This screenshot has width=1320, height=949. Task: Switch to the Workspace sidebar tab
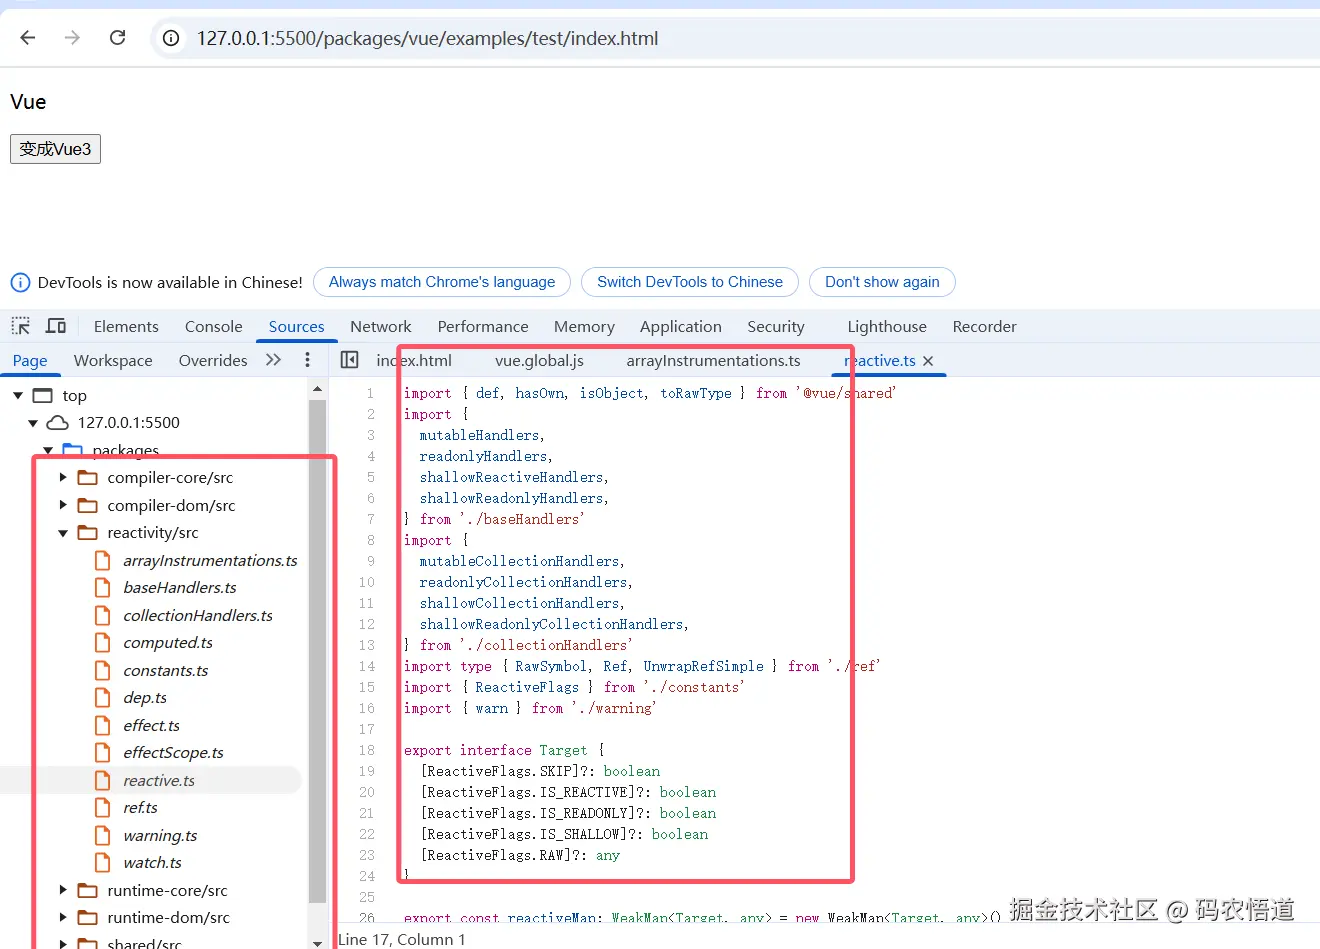(x=113, y=360)
